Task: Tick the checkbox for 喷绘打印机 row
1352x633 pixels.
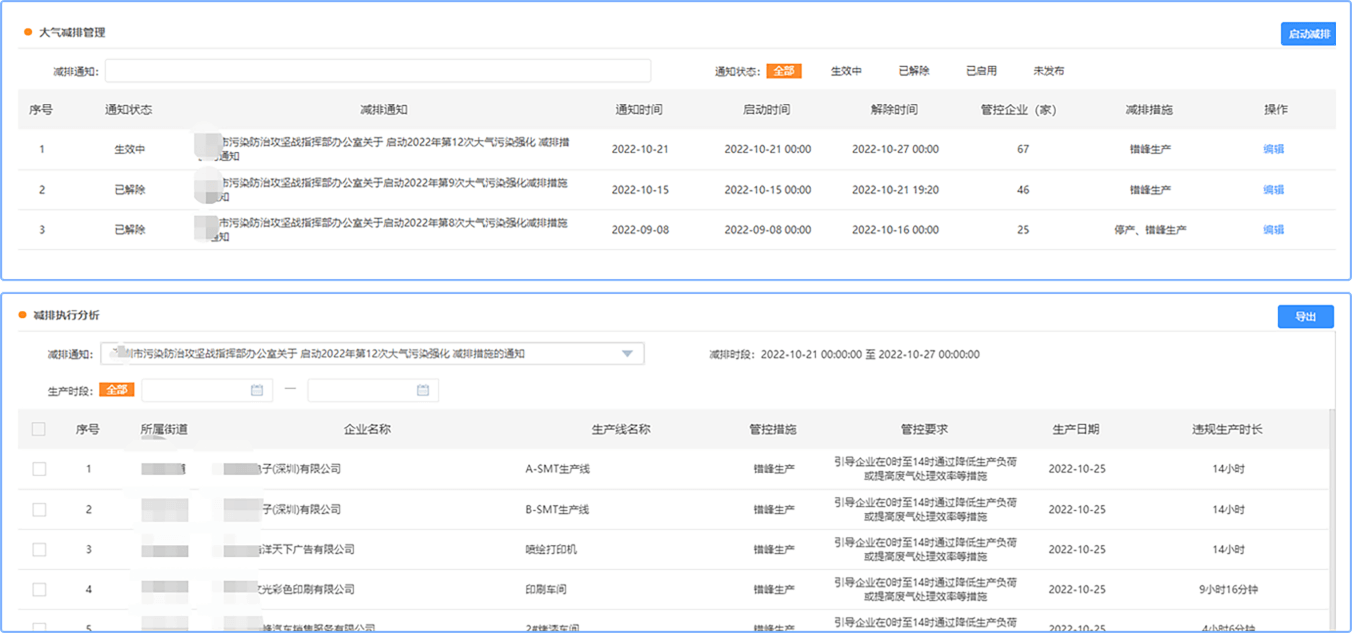Action: click(x=39, y=549)
